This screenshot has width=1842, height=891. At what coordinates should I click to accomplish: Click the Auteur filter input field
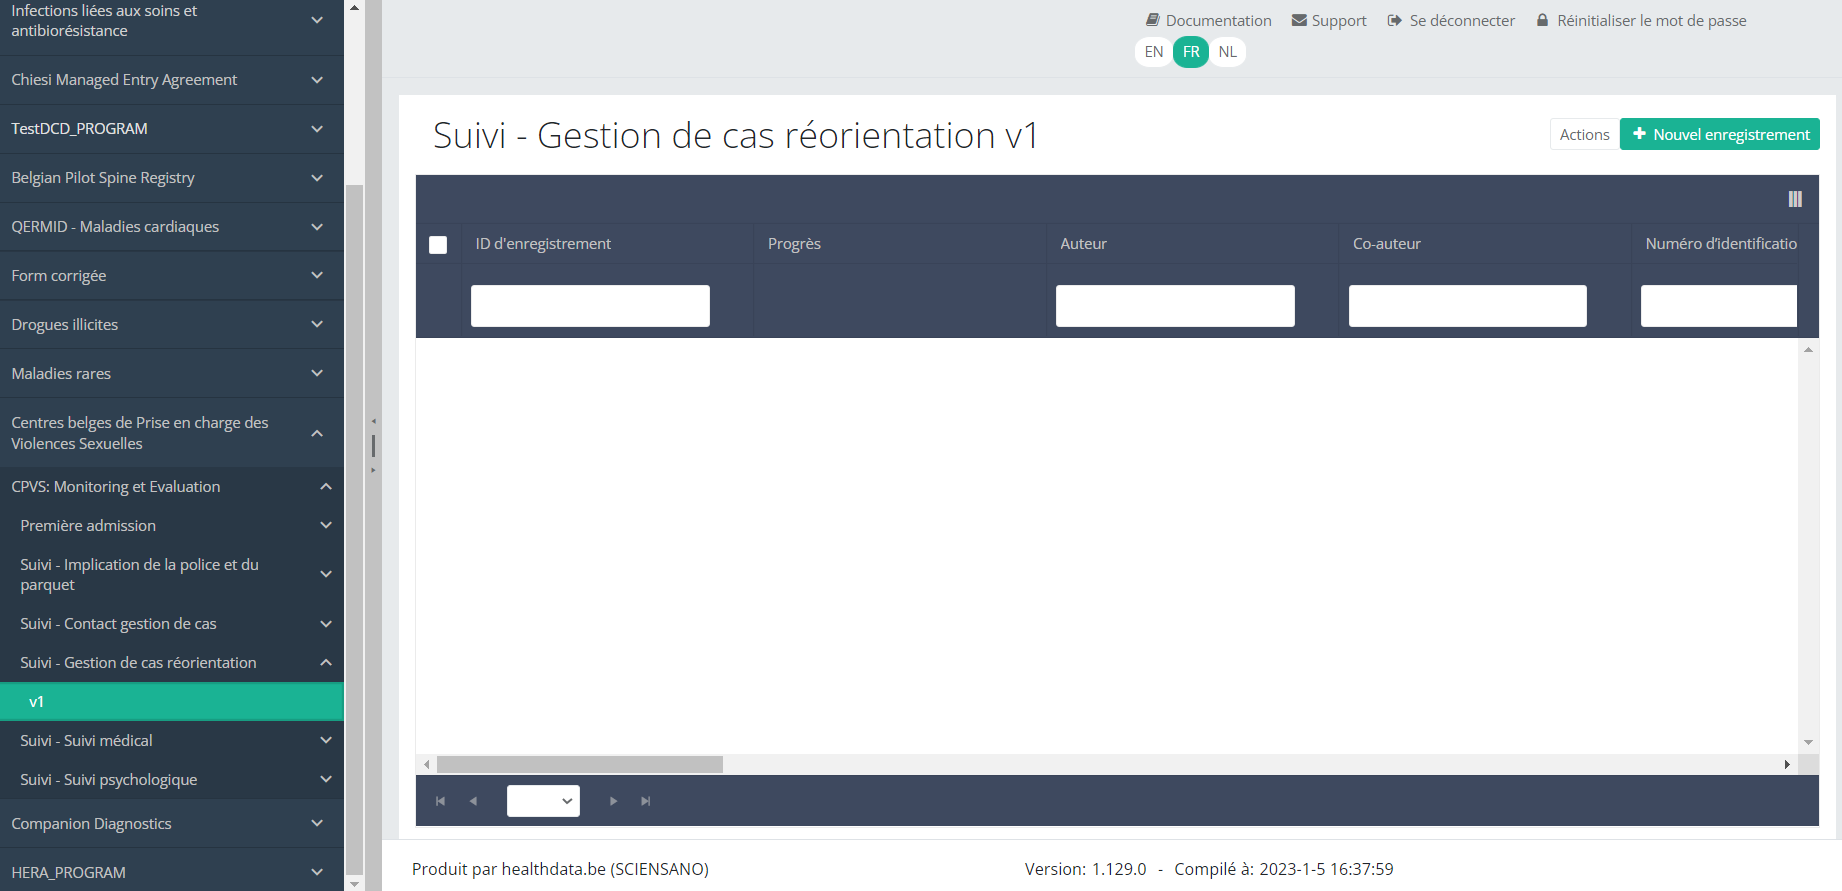point(1175,306)
